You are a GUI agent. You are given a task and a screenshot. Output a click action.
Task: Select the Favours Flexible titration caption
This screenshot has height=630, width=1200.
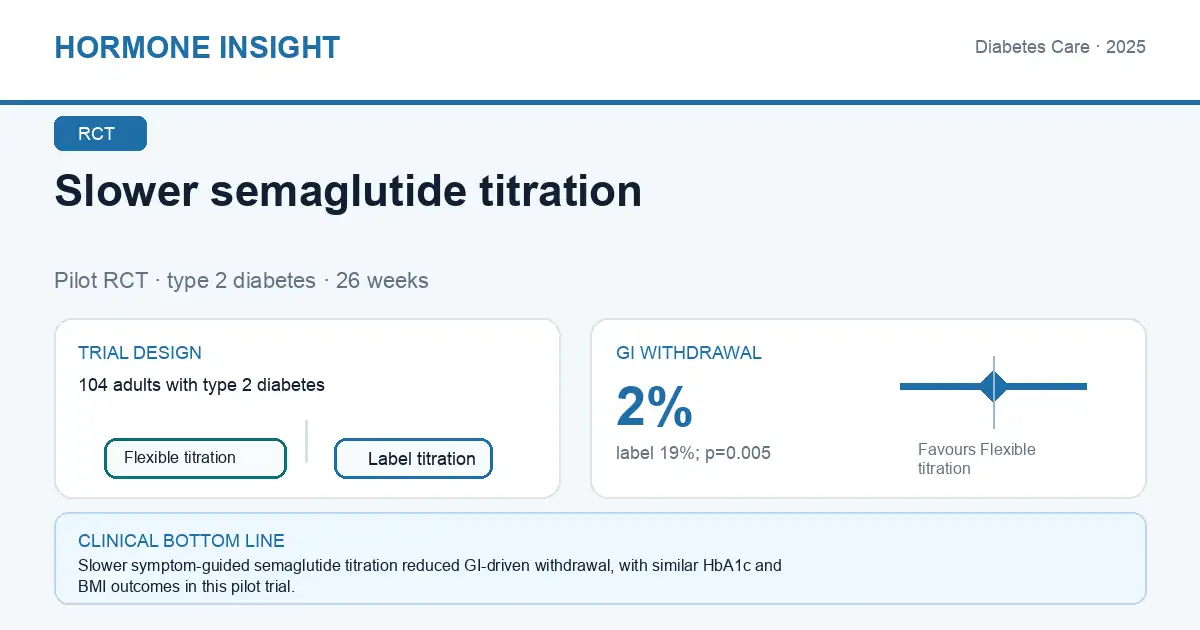977,459
